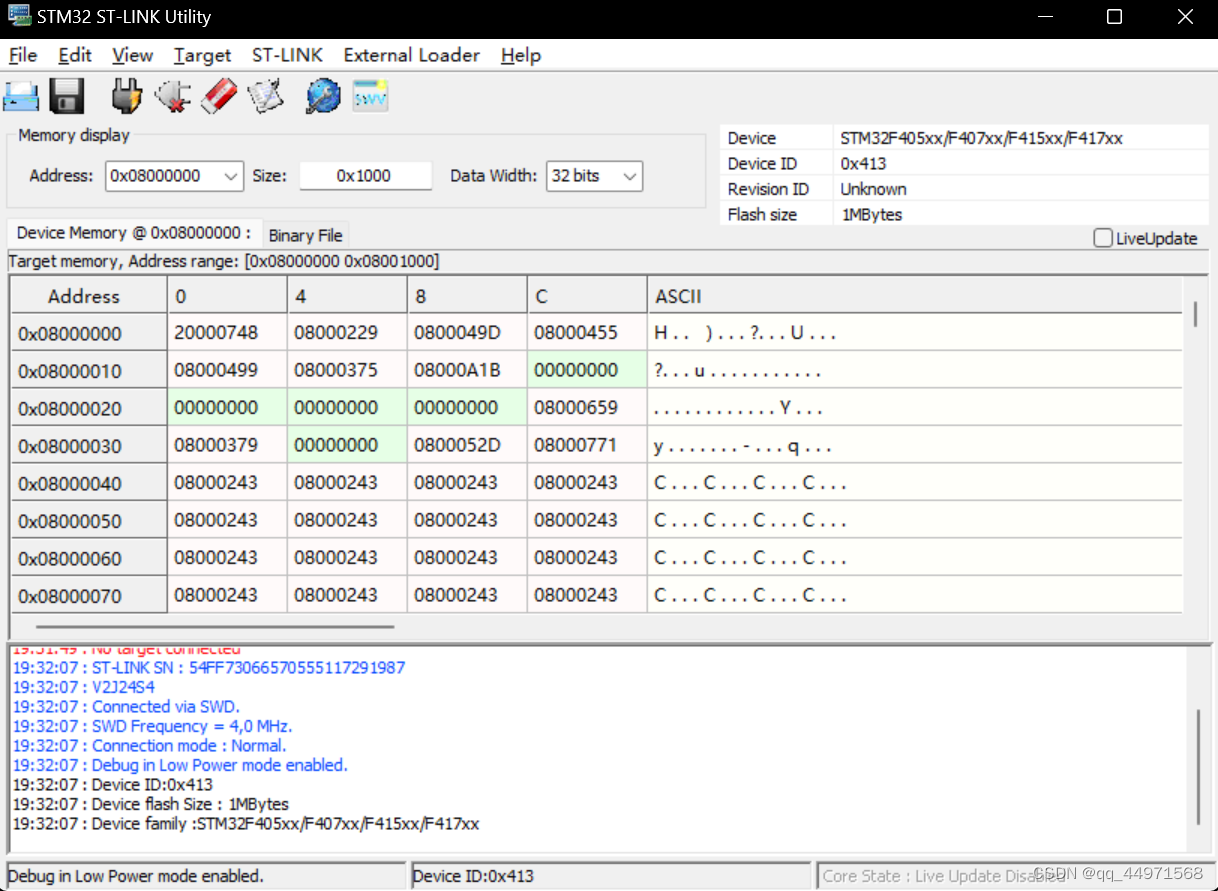Click the ASCII column header

click(x=915, y=296)
